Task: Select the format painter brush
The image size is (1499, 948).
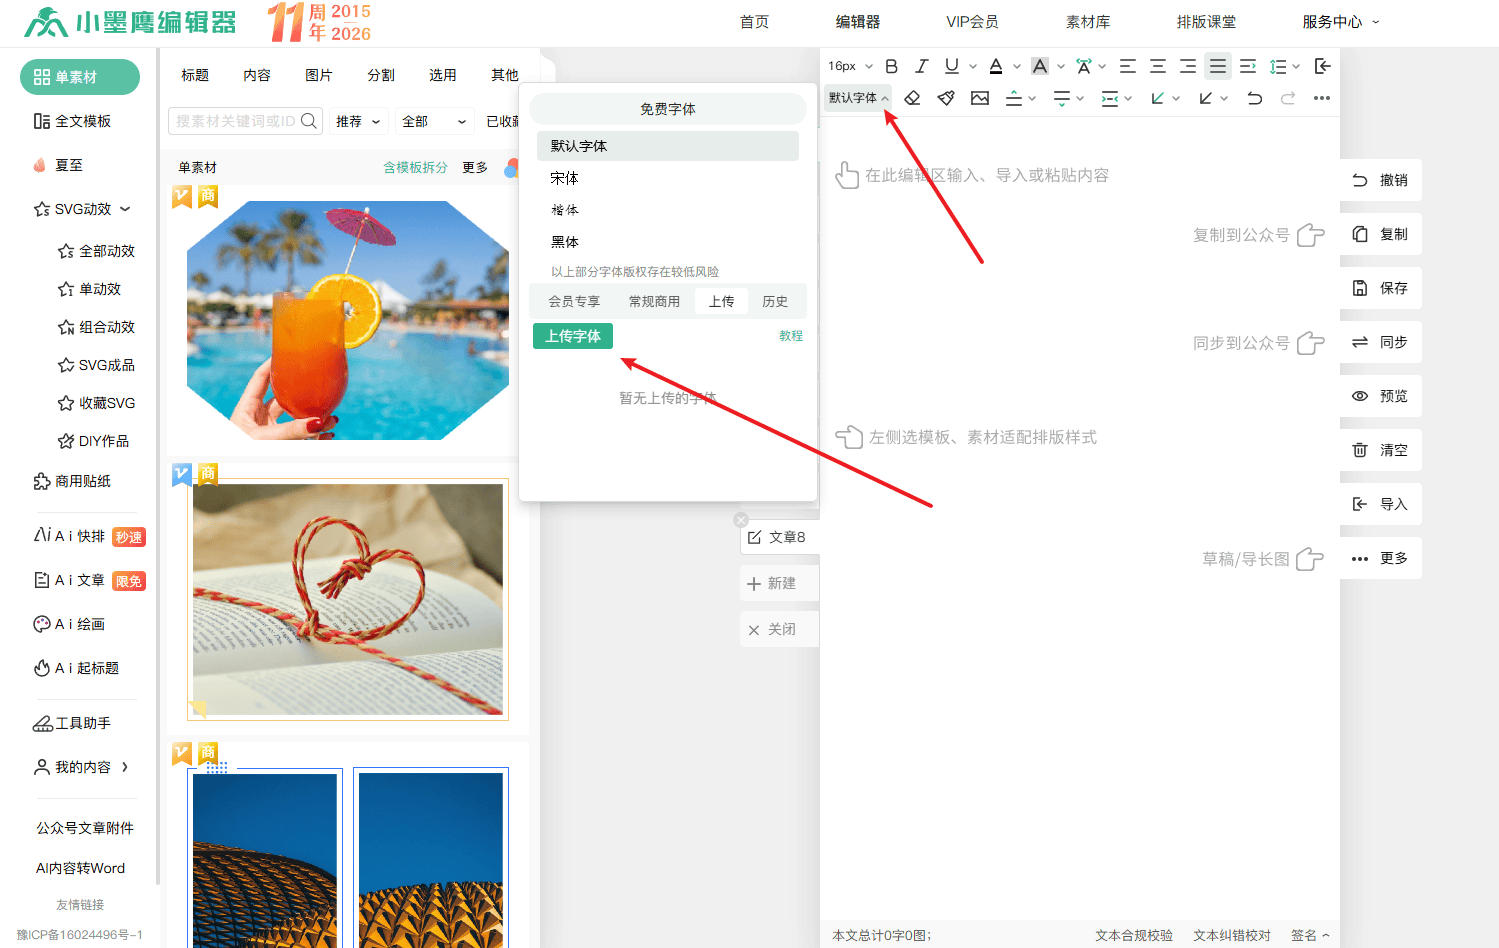Action: pos(946,98)
